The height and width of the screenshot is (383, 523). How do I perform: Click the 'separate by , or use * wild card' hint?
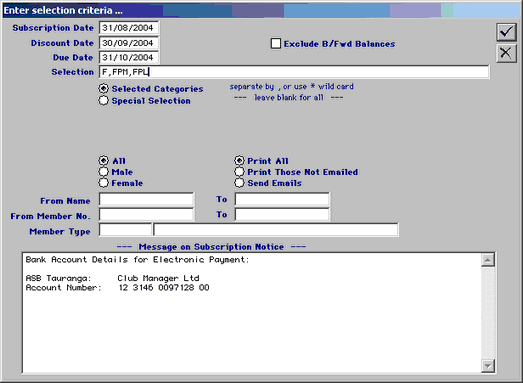pyautogui.click(x=292, y=86)
